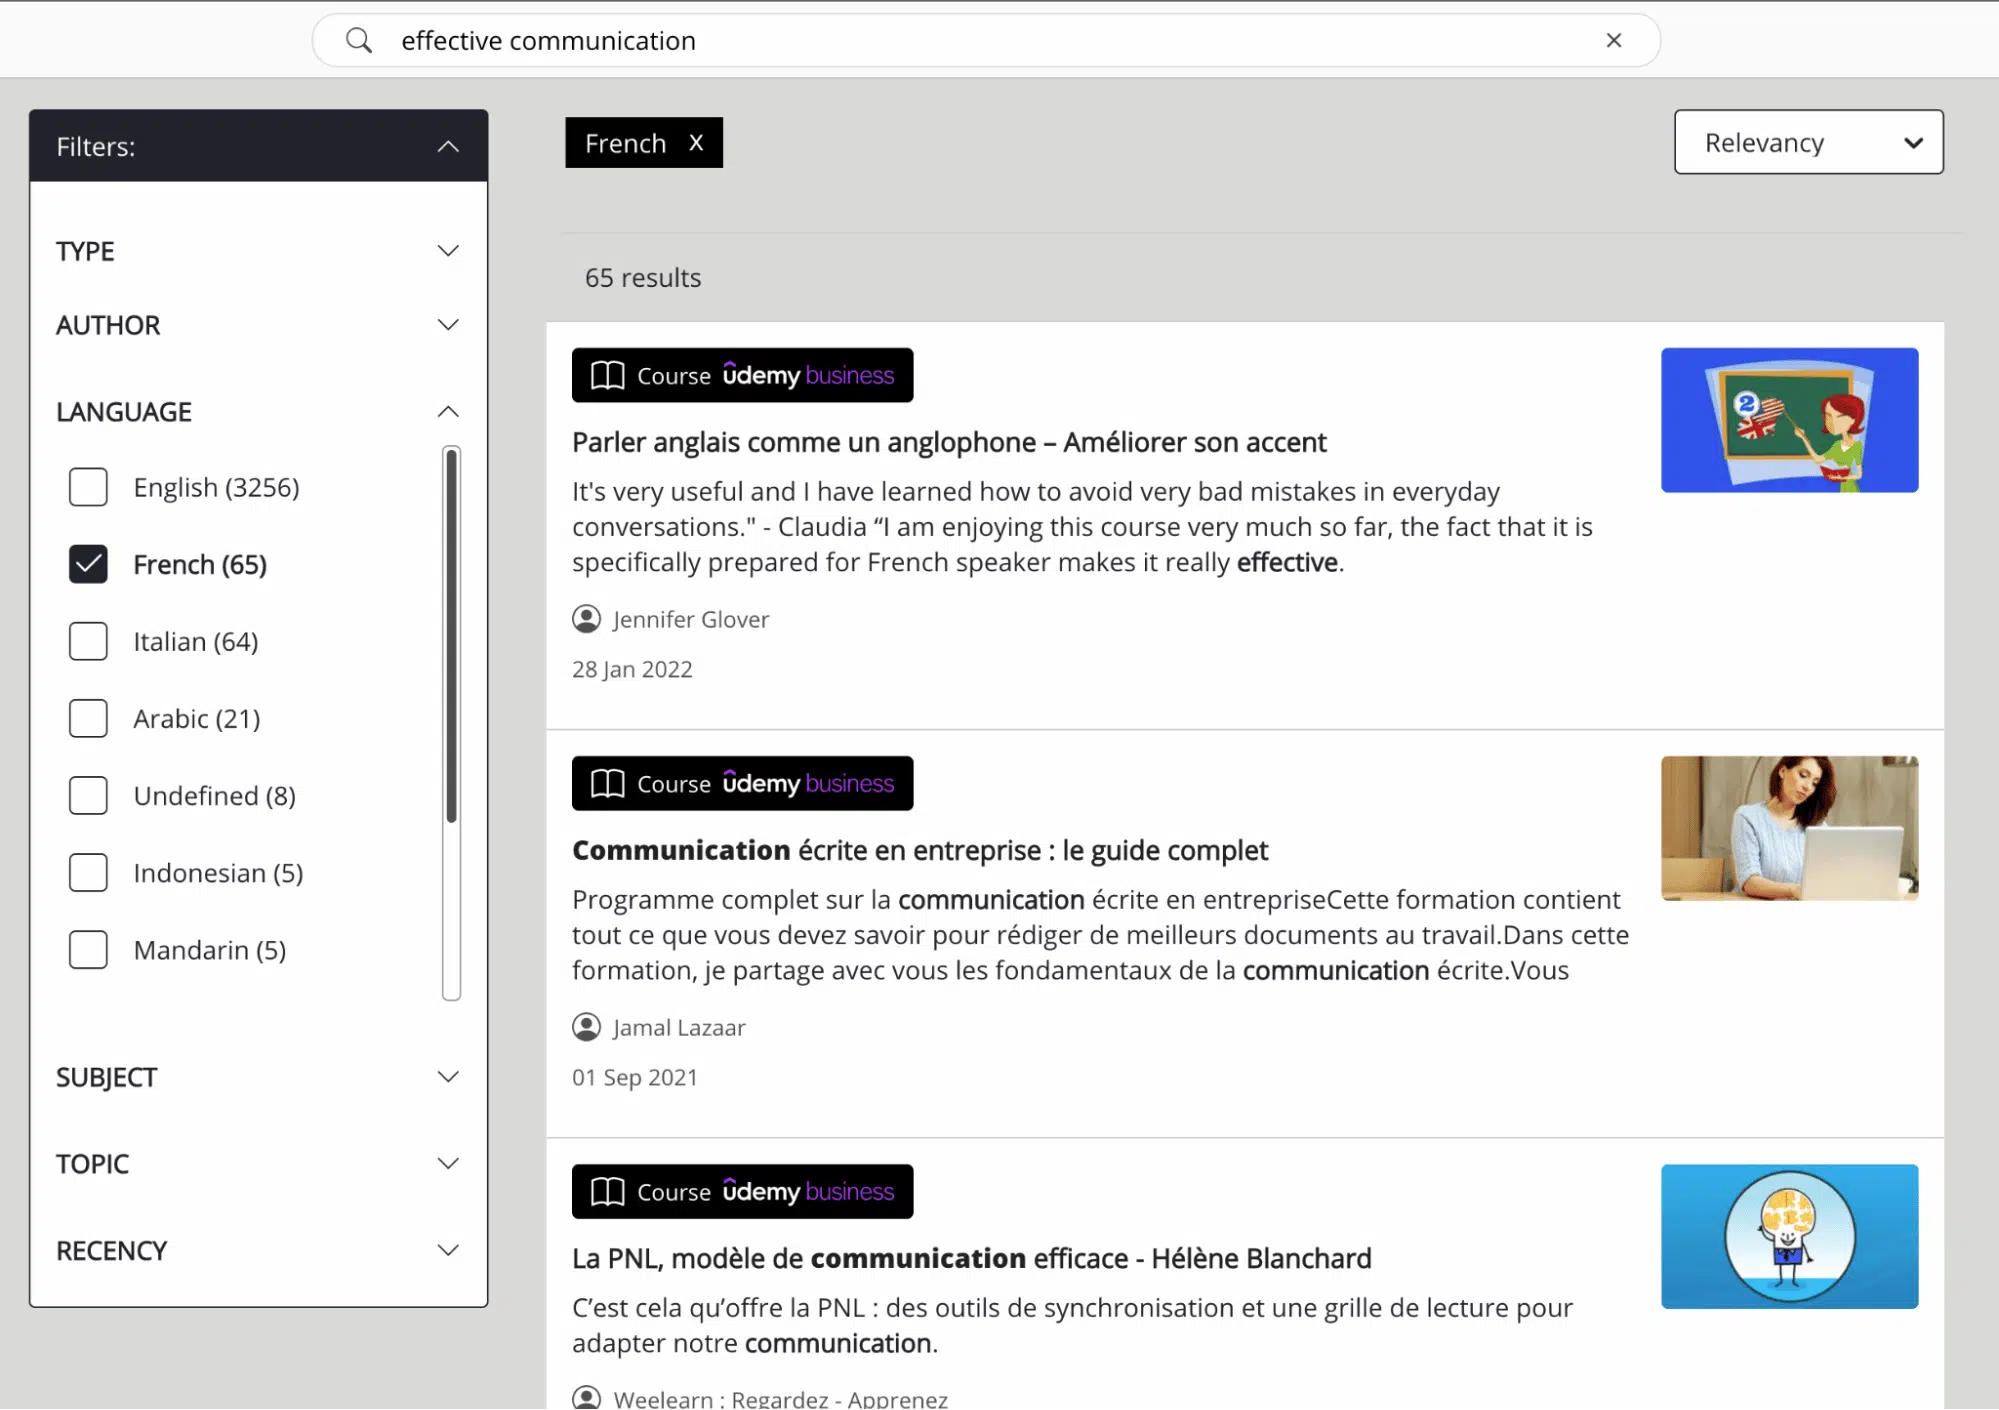Image resolution: width=1999 pixels, height=1410 pixels.
Task: Check the Mandarin (5) checkbox
Action: [x=88, y=949]
